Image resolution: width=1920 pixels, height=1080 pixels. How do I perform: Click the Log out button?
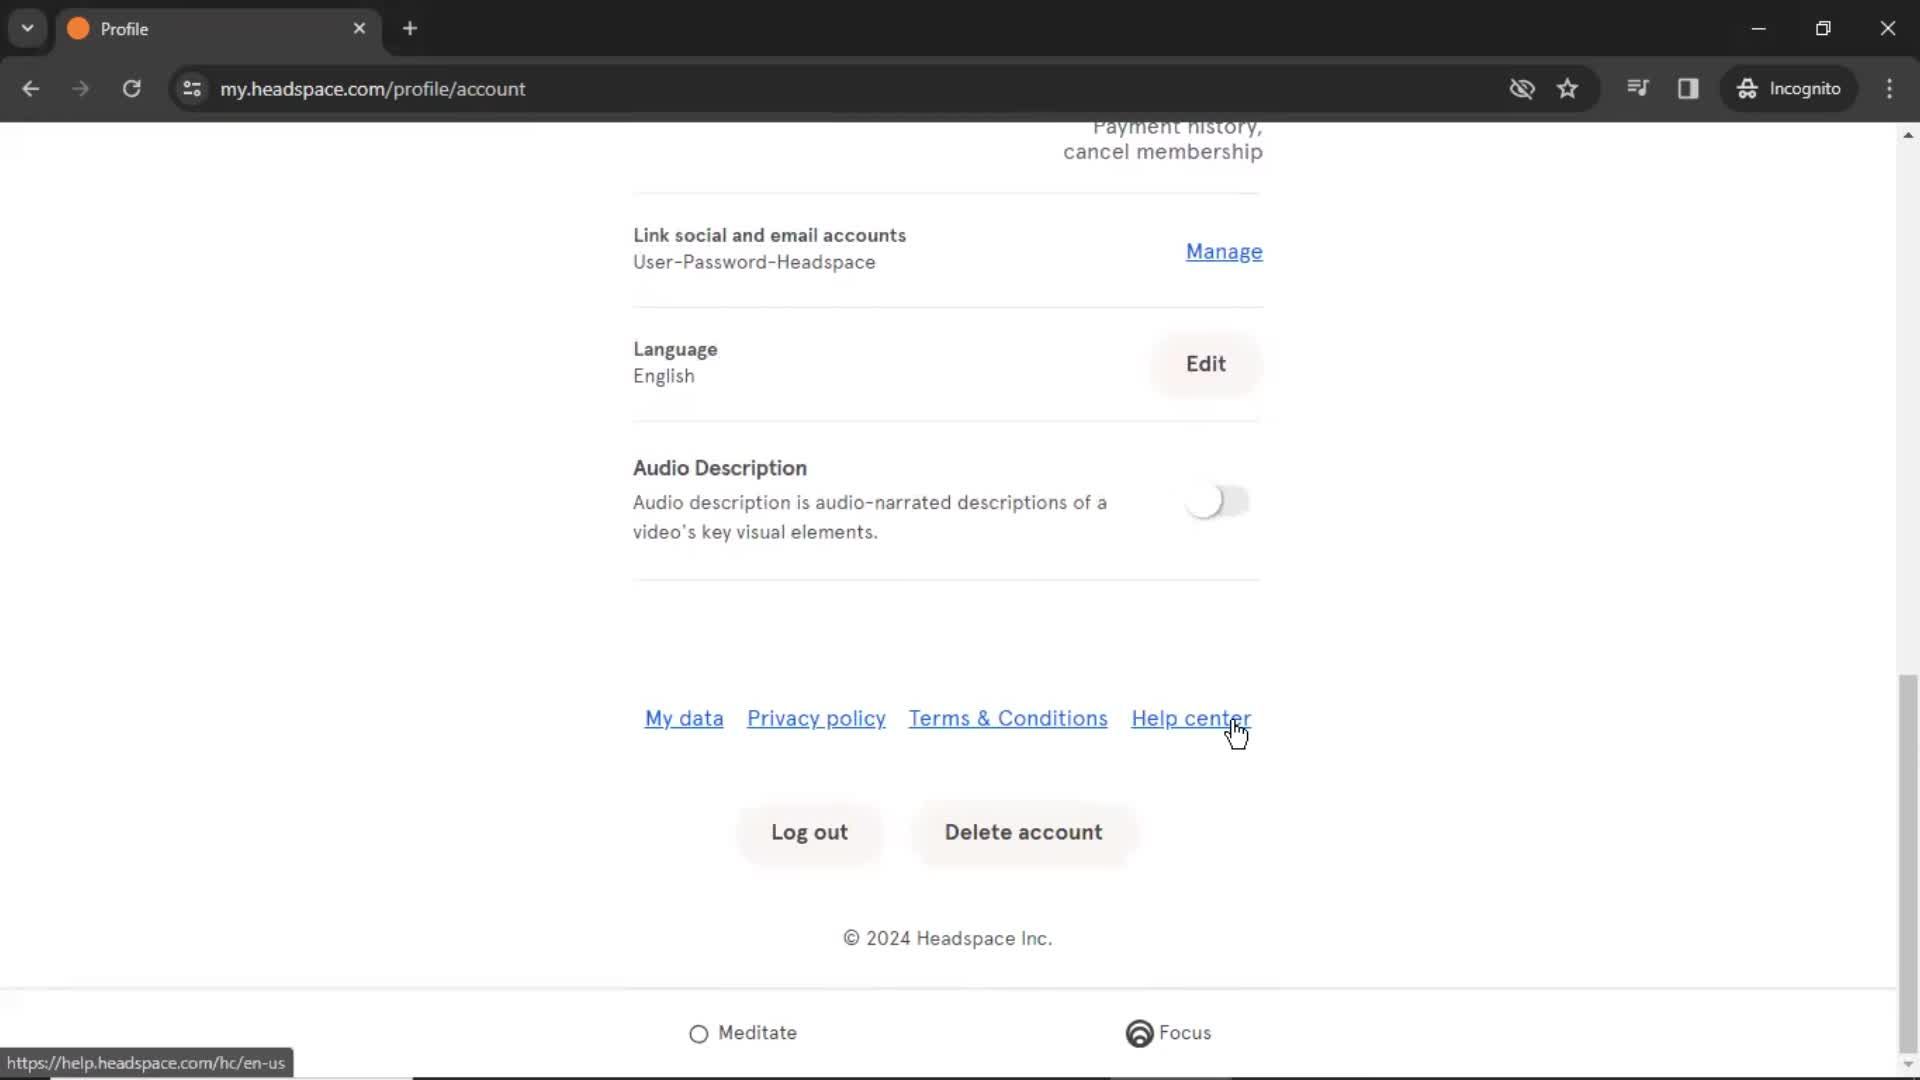[x=810, y=832]
